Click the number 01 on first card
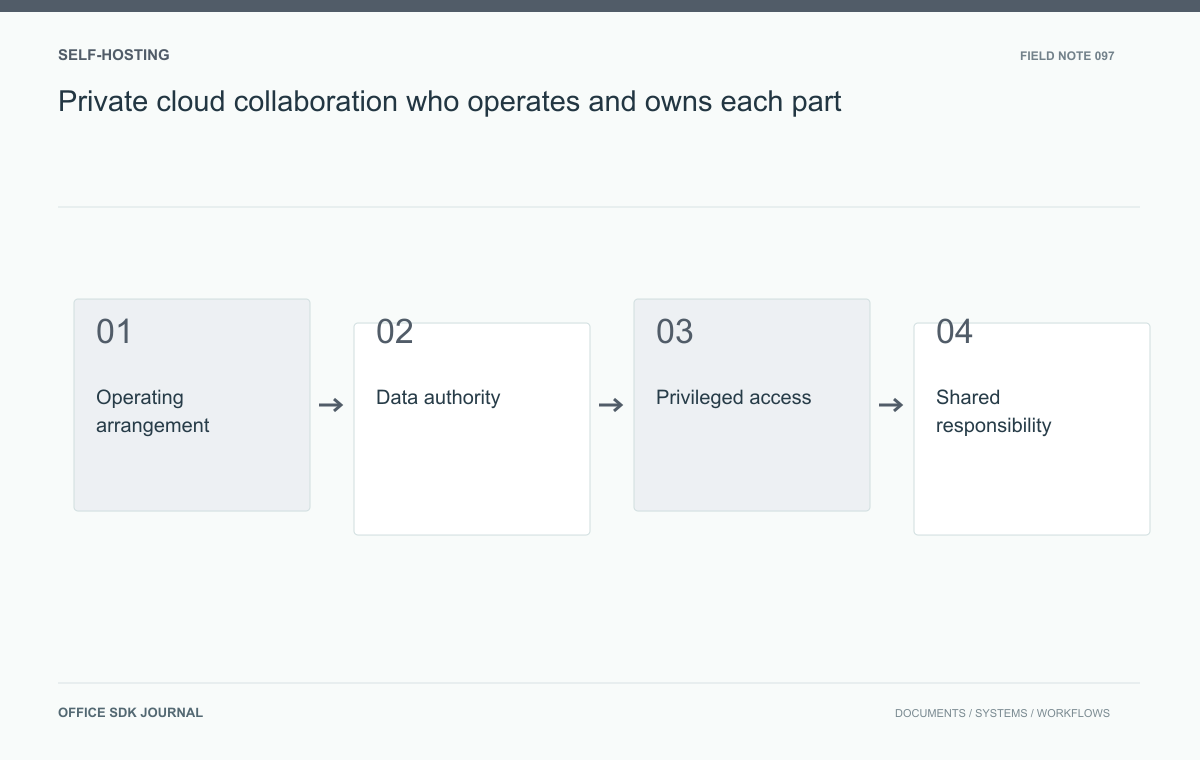This screenshot has height=760, width=1200. [x=114, y=332]
